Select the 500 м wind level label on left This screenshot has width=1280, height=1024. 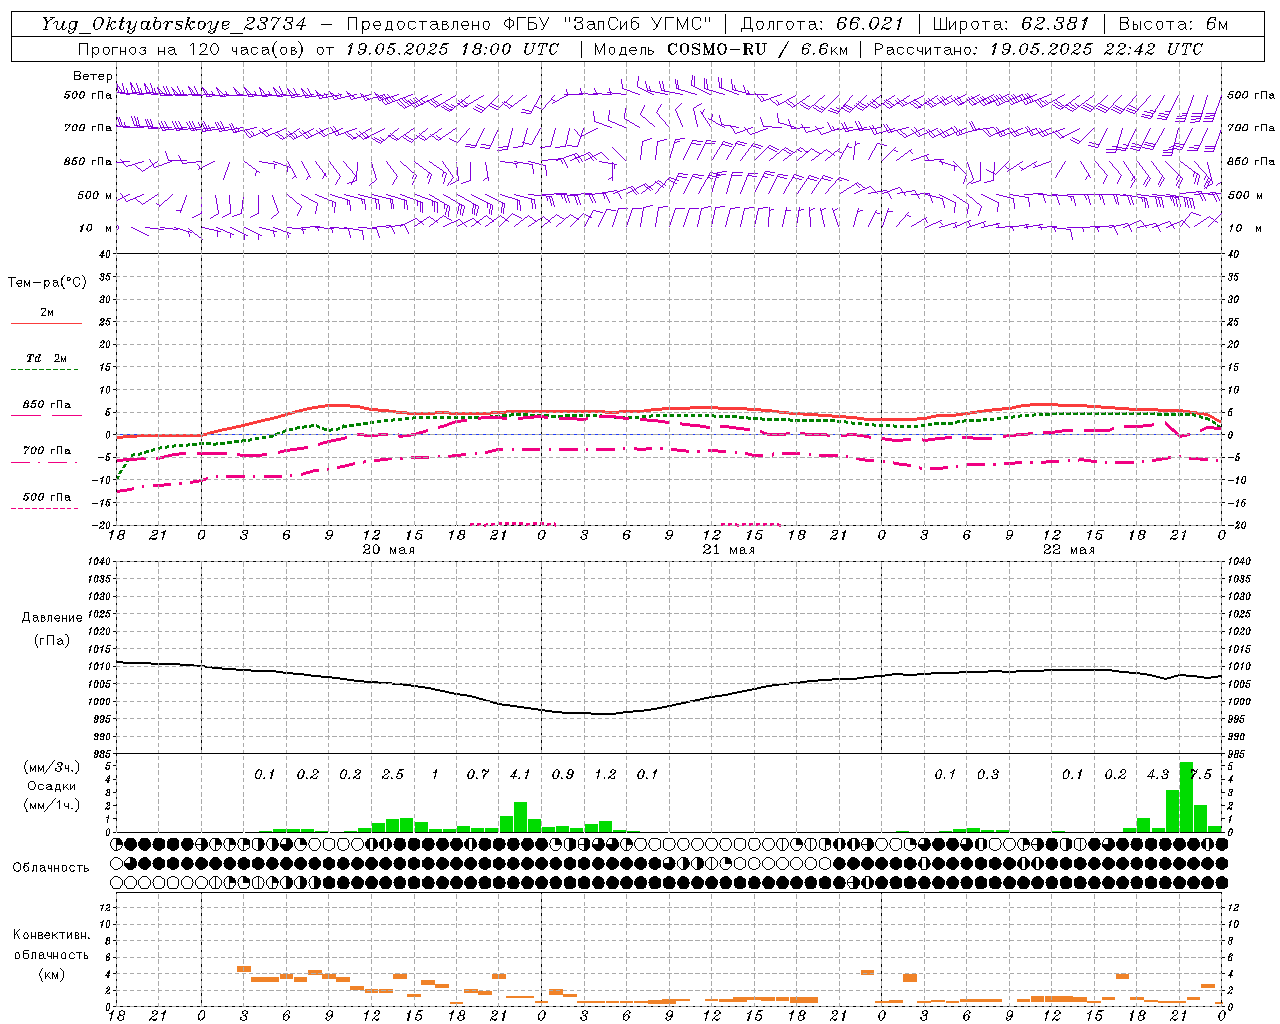click(95, 195)
